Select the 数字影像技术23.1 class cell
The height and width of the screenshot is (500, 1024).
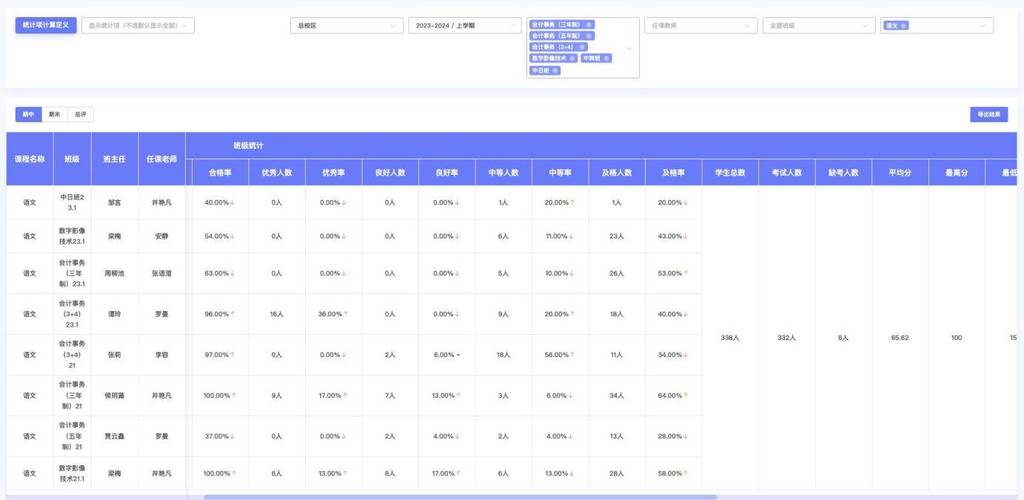(x=72, y=236)
